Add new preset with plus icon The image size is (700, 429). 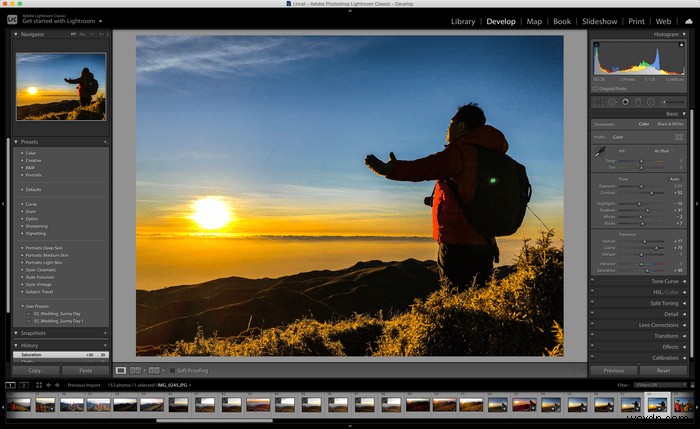click(105, 142)
